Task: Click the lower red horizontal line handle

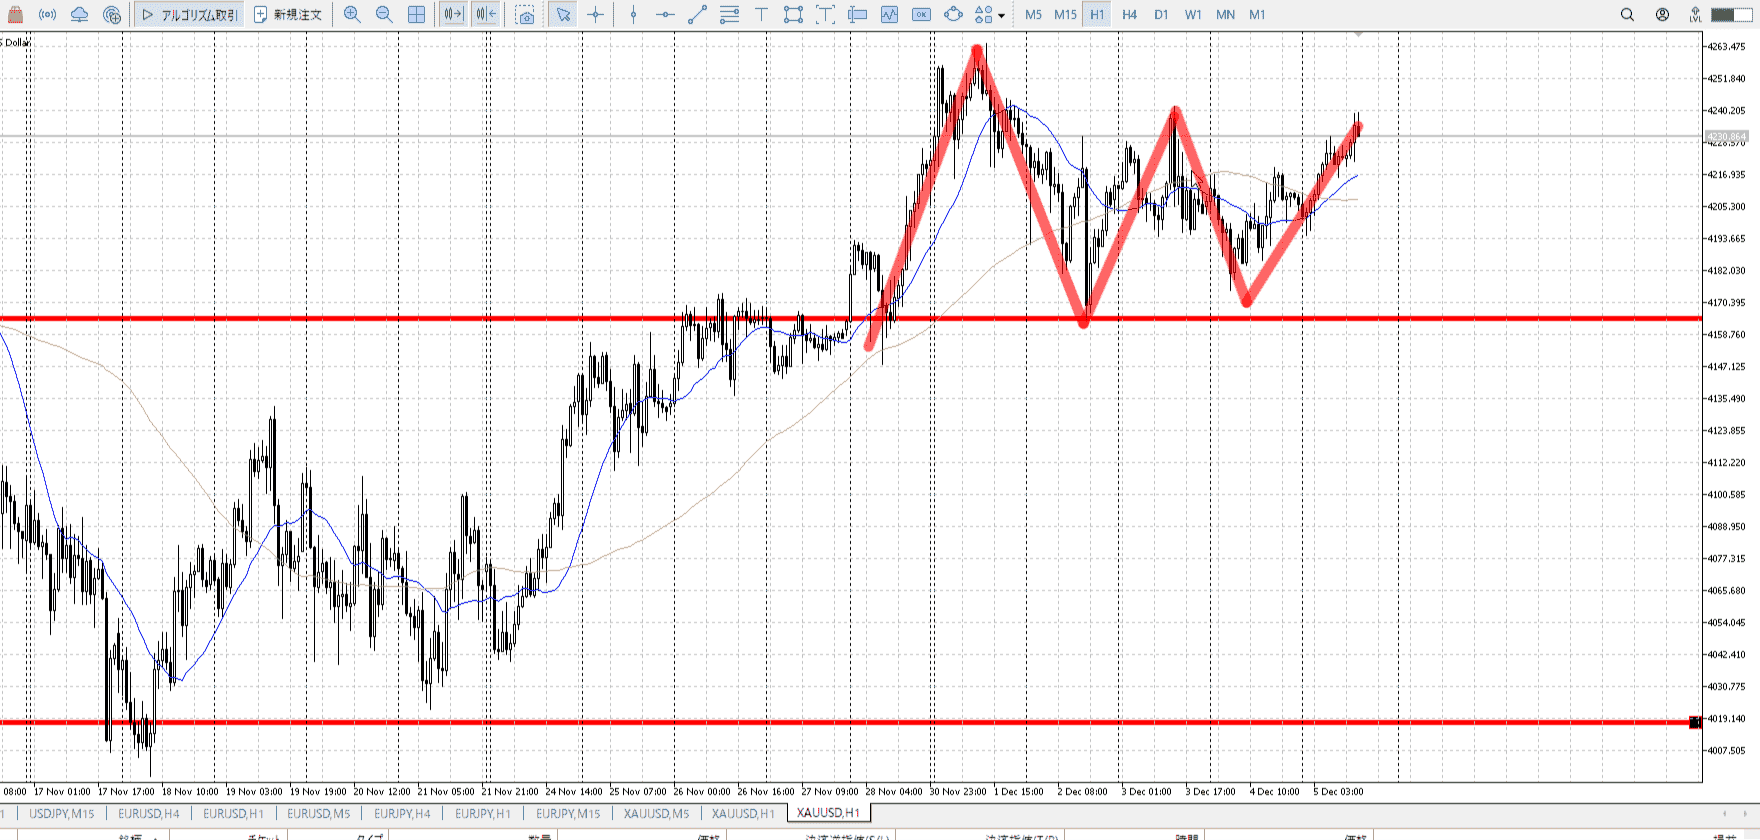Action: click(1695, 722)
